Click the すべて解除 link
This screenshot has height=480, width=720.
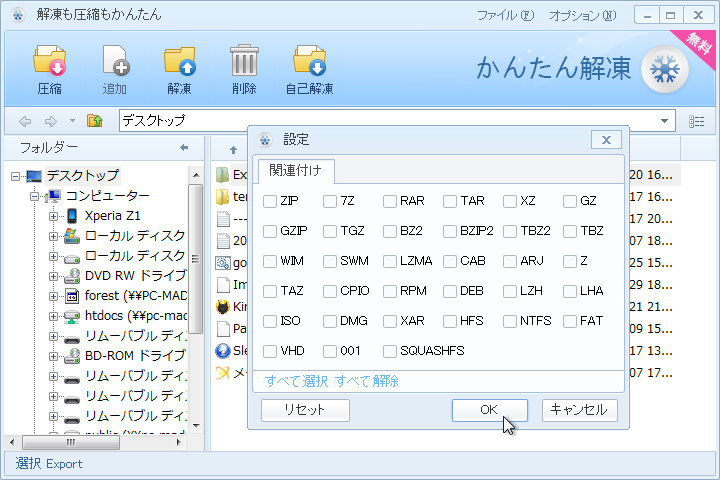click(366, 381)
